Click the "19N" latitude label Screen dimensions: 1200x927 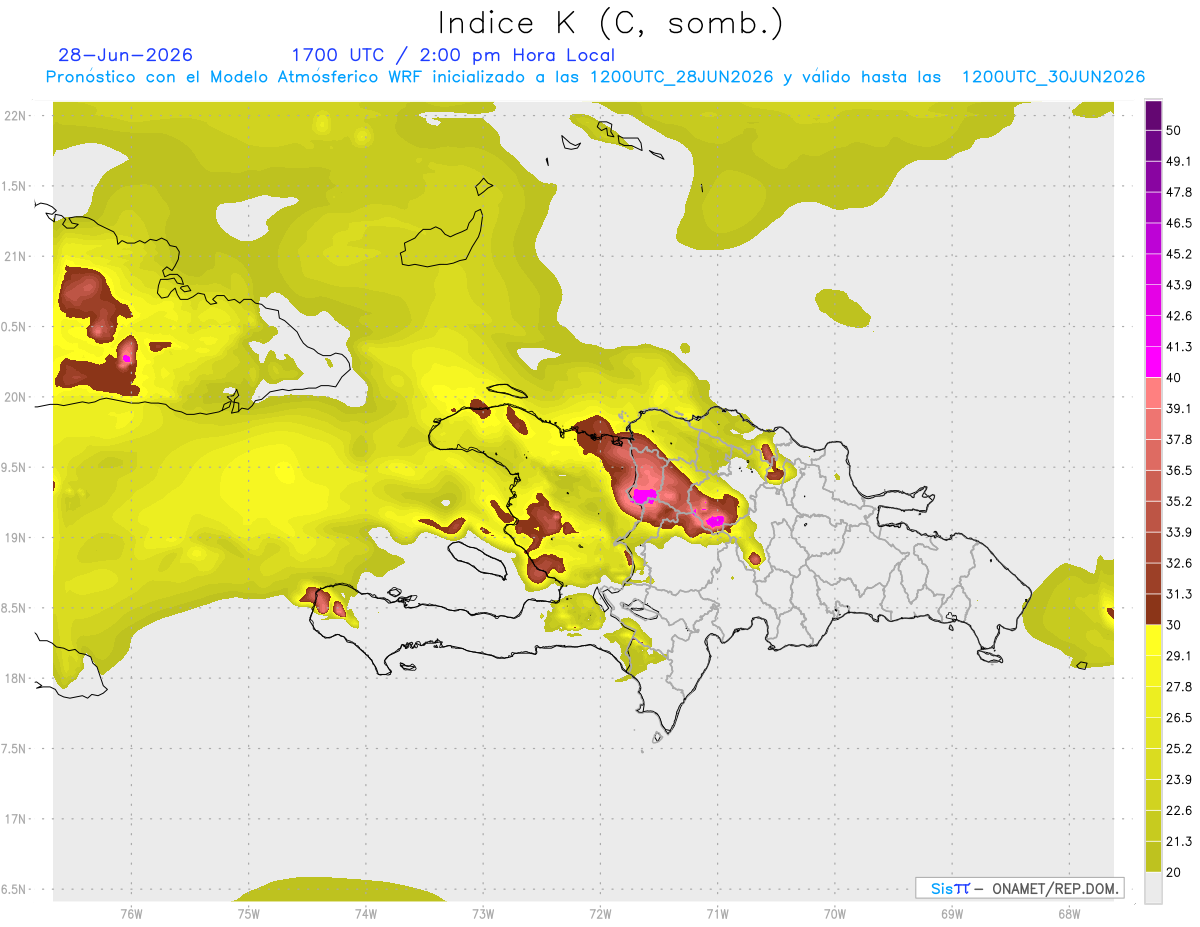pos(14,537)
